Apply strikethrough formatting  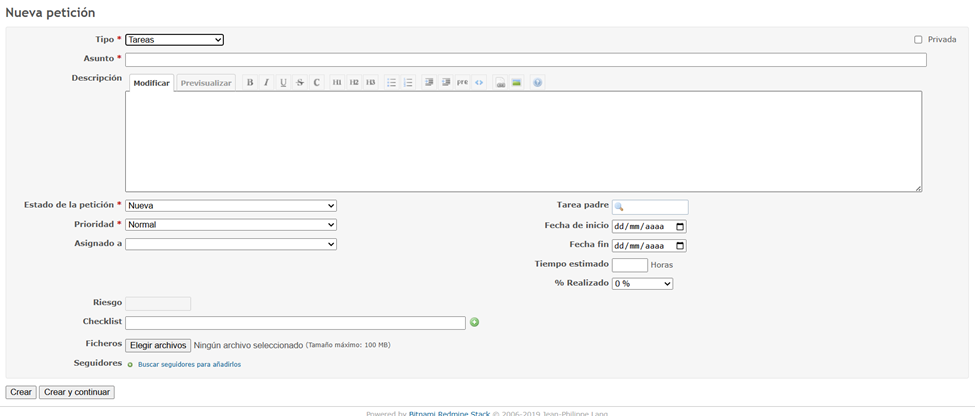click(x=300, y=82)
